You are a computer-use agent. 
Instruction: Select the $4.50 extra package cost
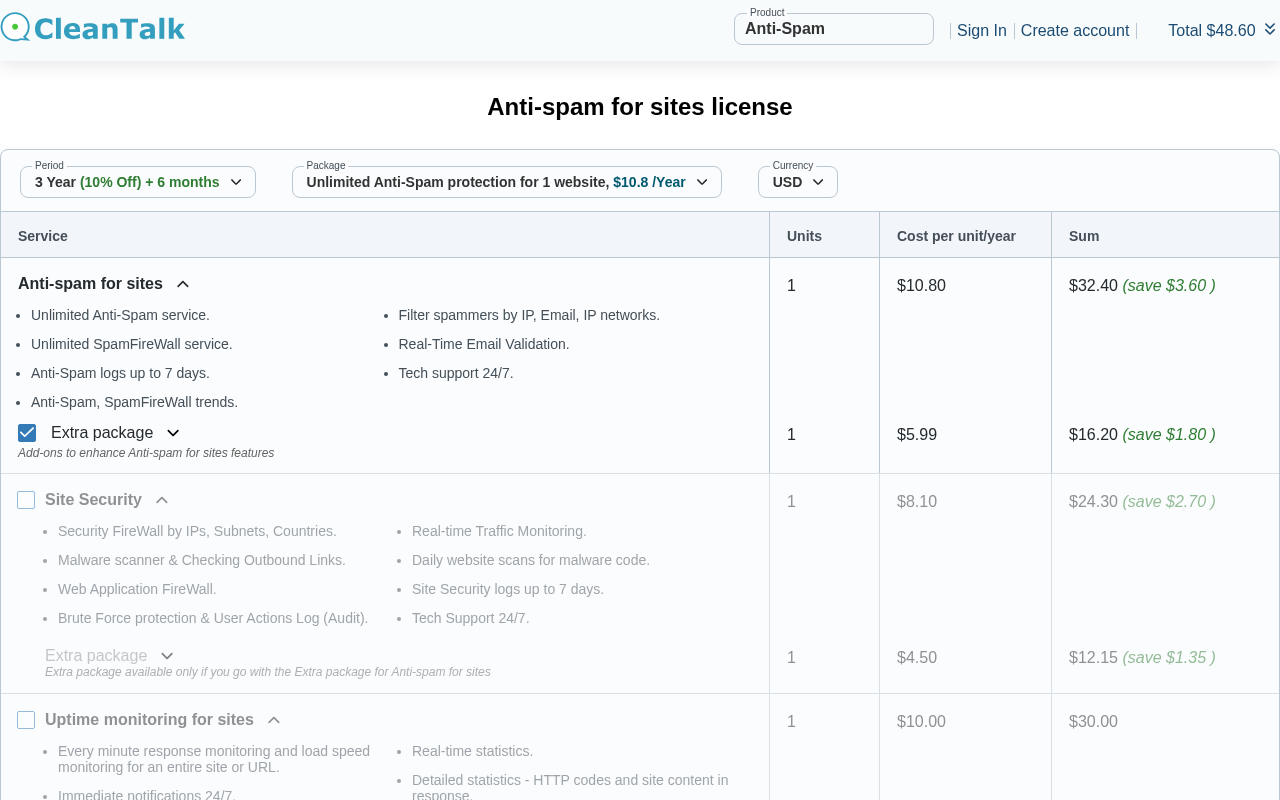point(917,658)
